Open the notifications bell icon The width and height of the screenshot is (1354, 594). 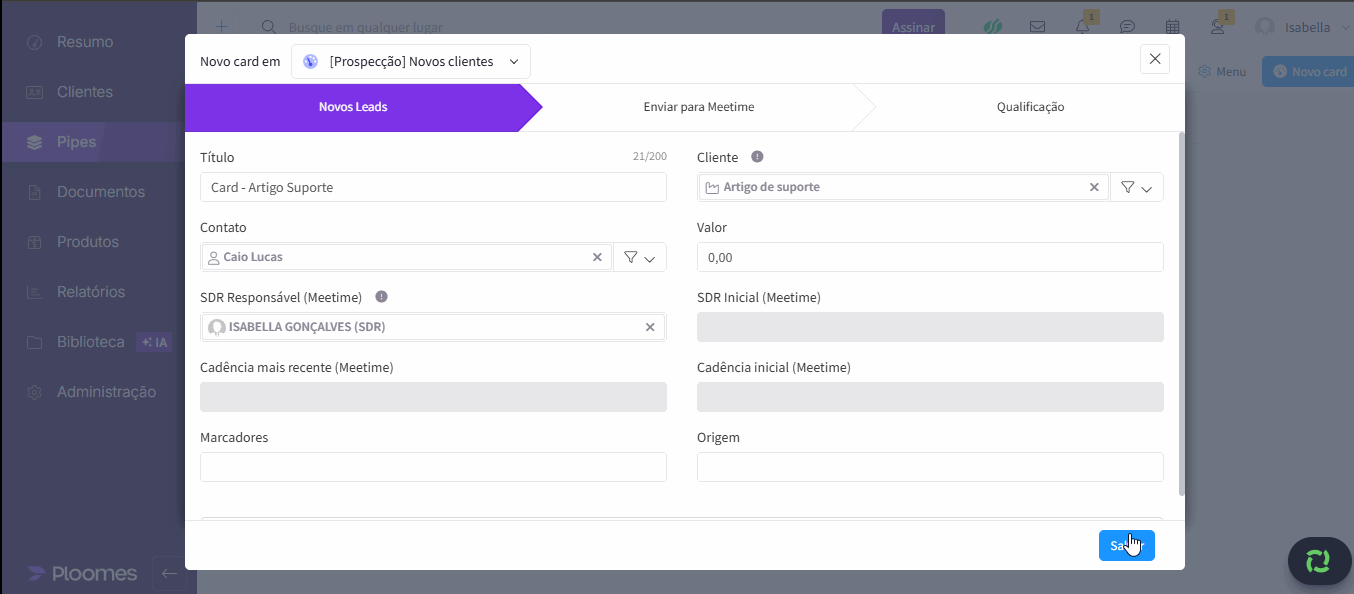pos(1082,27)
